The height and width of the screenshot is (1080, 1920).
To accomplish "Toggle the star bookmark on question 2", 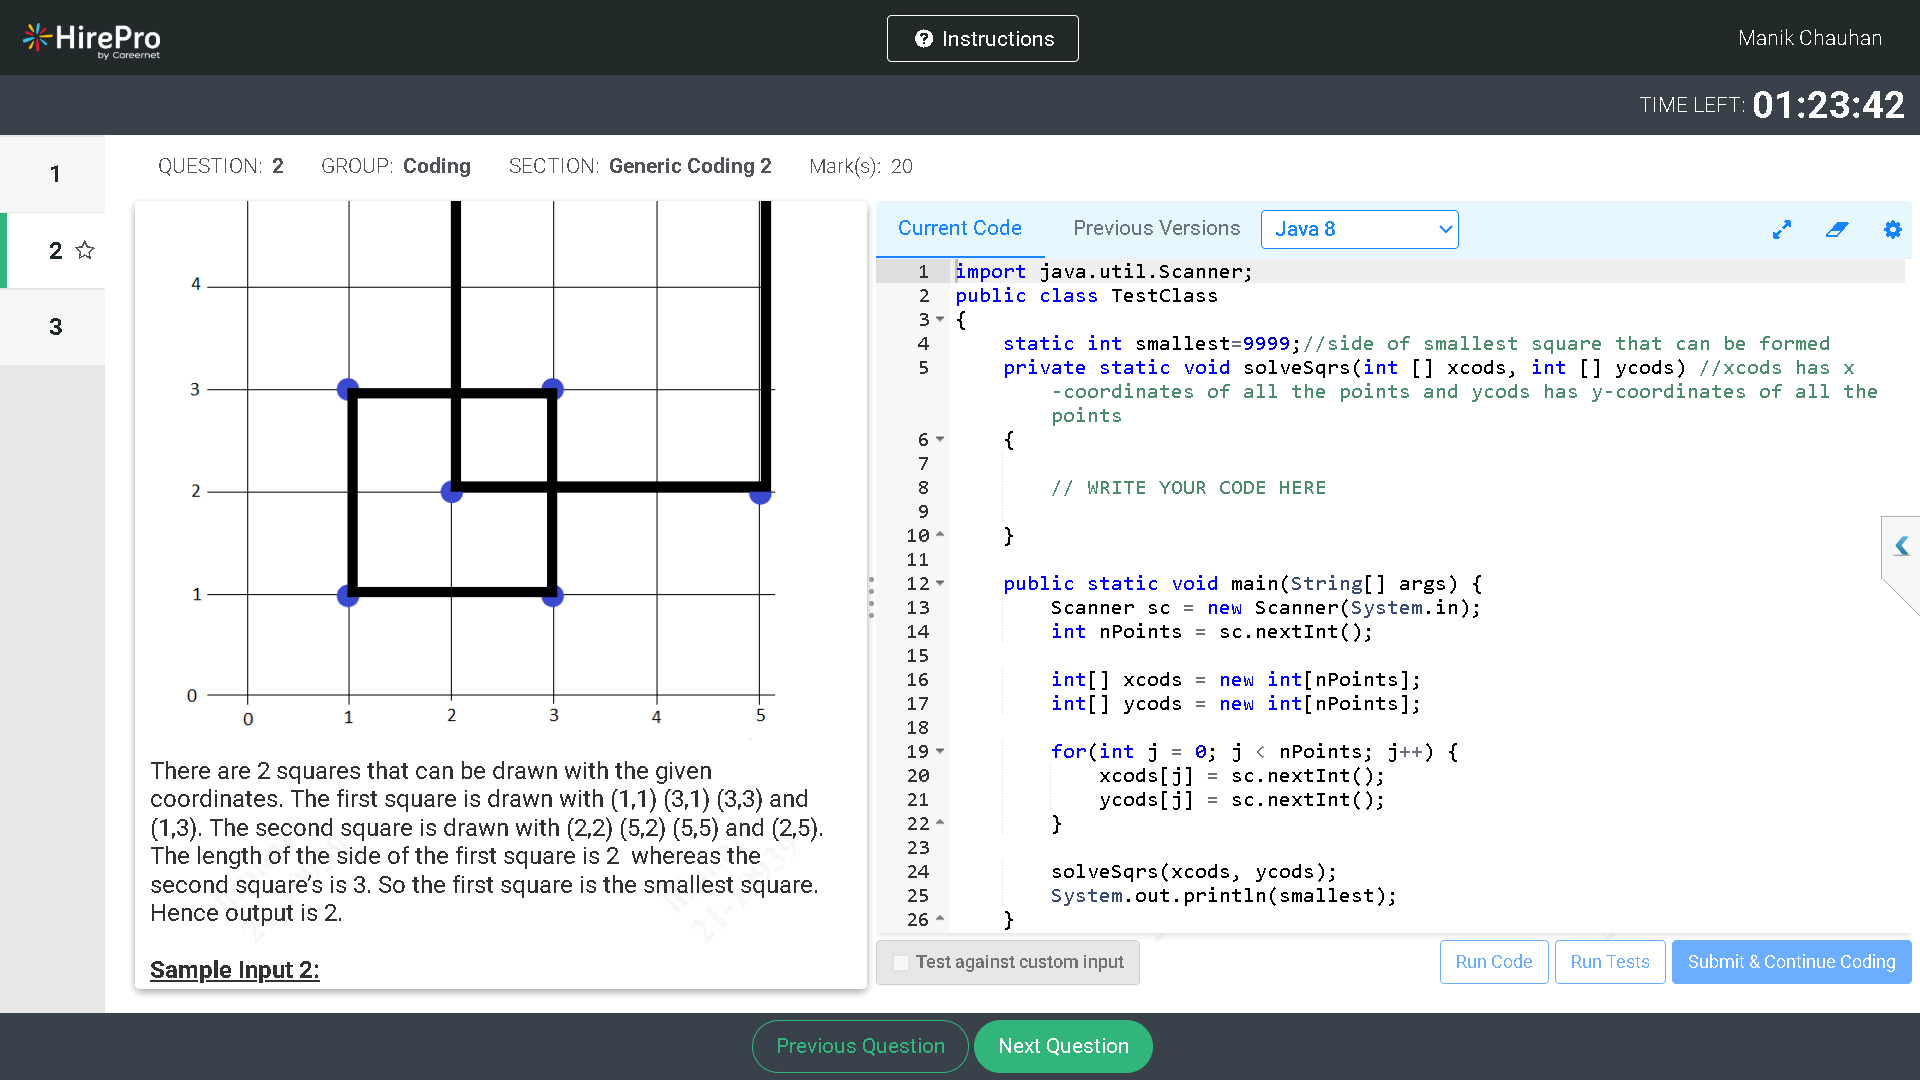I will (x=85, y=250).
